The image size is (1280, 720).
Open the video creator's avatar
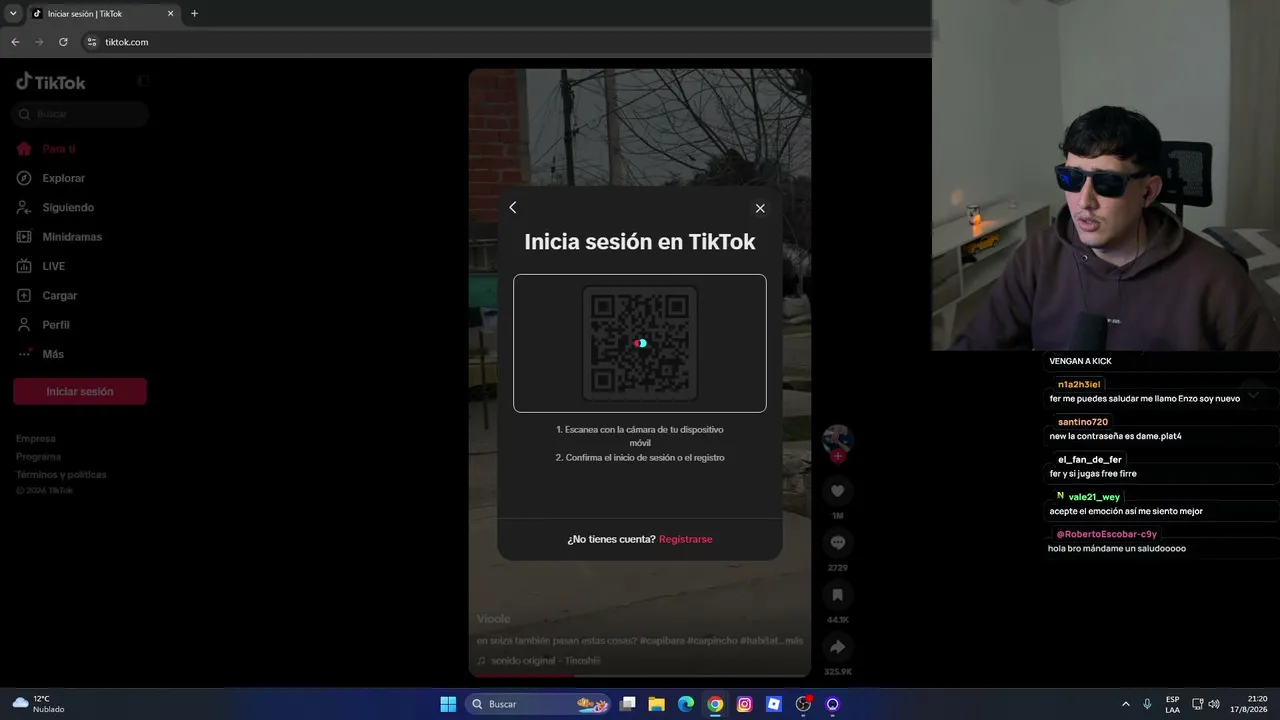point(837,439)
